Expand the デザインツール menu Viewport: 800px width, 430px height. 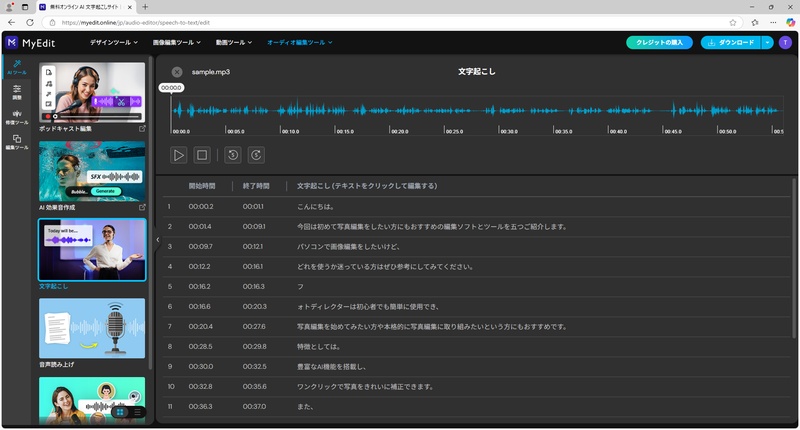pyautogui.click(x=116, y=43)
